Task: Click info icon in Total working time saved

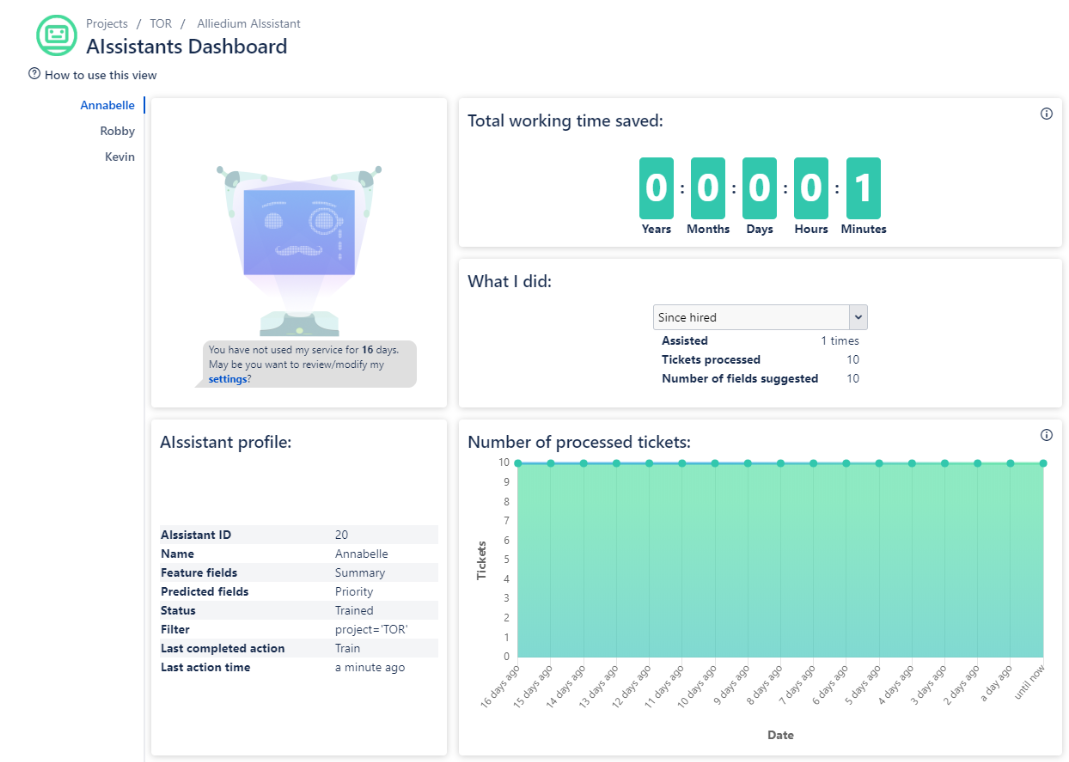Action: click(1046, 114)
